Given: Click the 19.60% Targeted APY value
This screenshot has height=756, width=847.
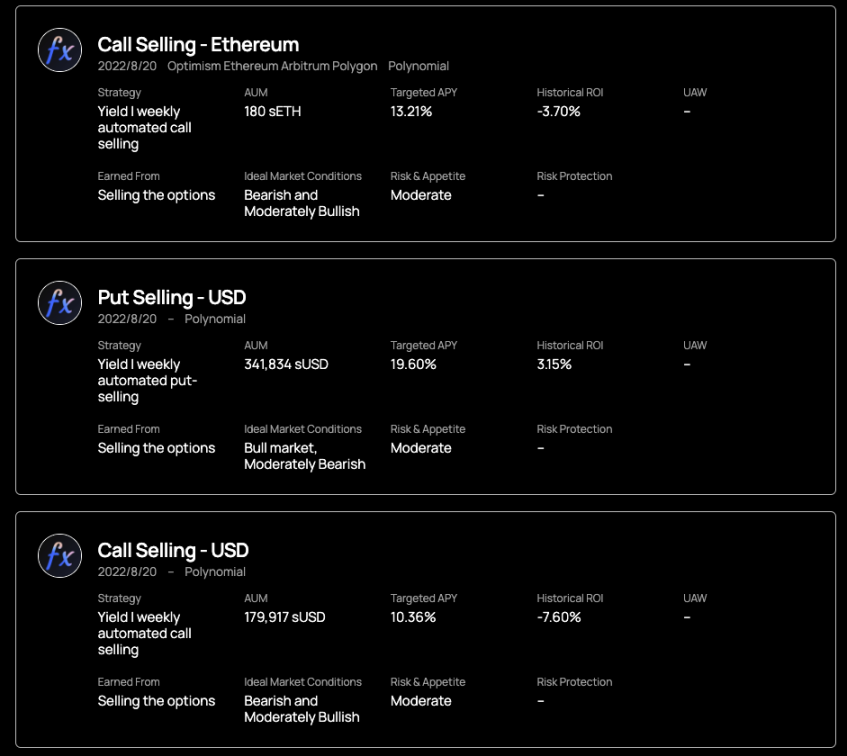Looking at the screenshot, I should point(413,364).
